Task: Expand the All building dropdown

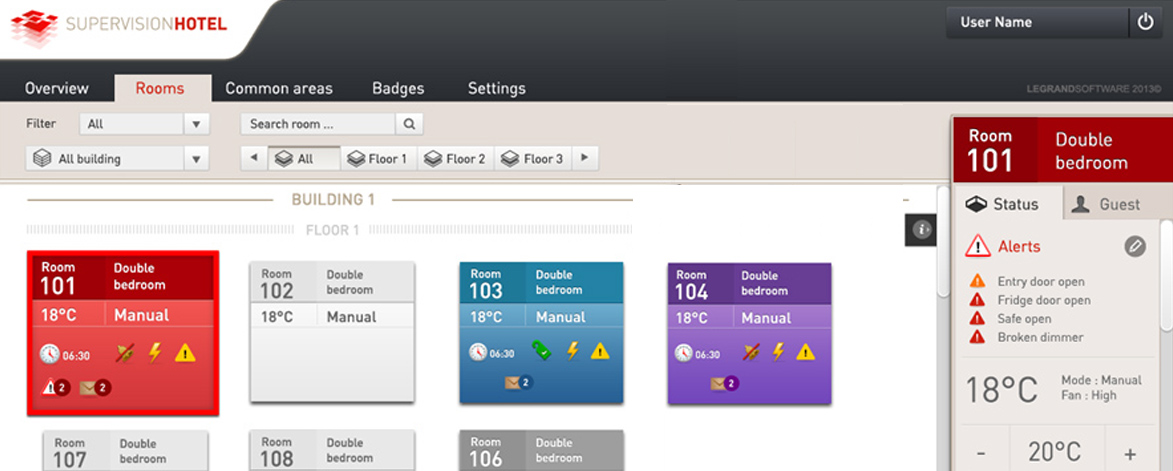Action: 117,158
